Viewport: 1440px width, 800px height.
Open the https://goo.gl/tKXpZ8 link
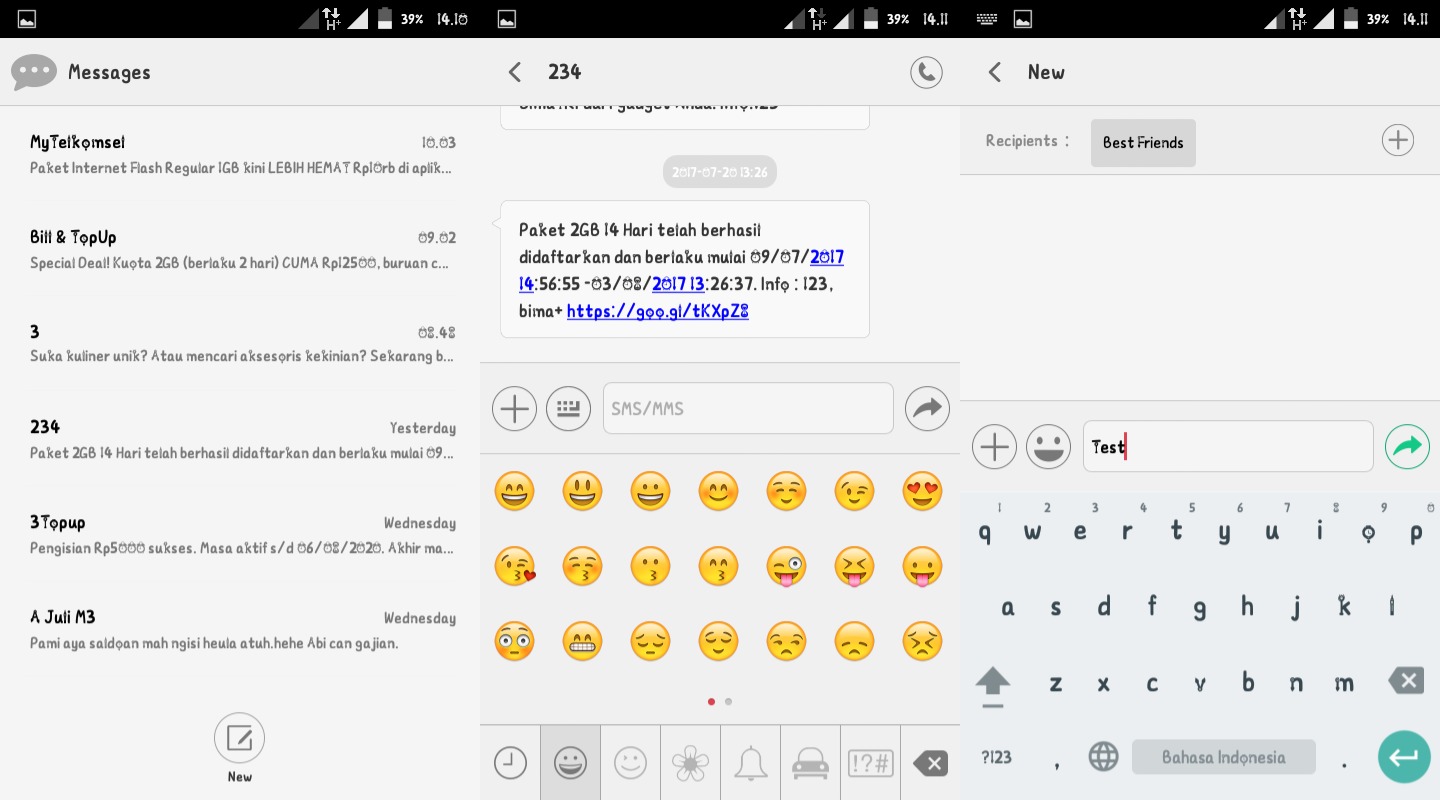658,311
